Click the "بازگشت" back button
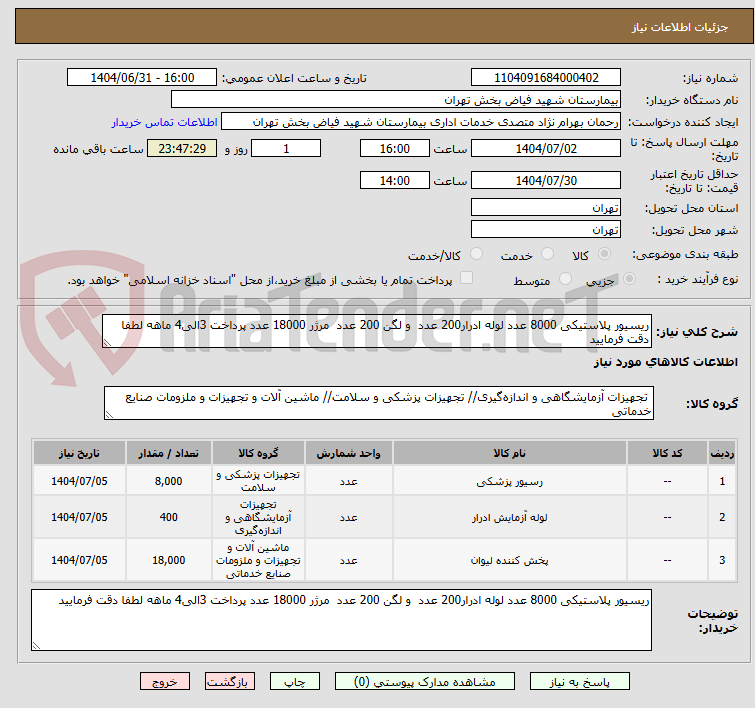 click(x=231, y=681)
